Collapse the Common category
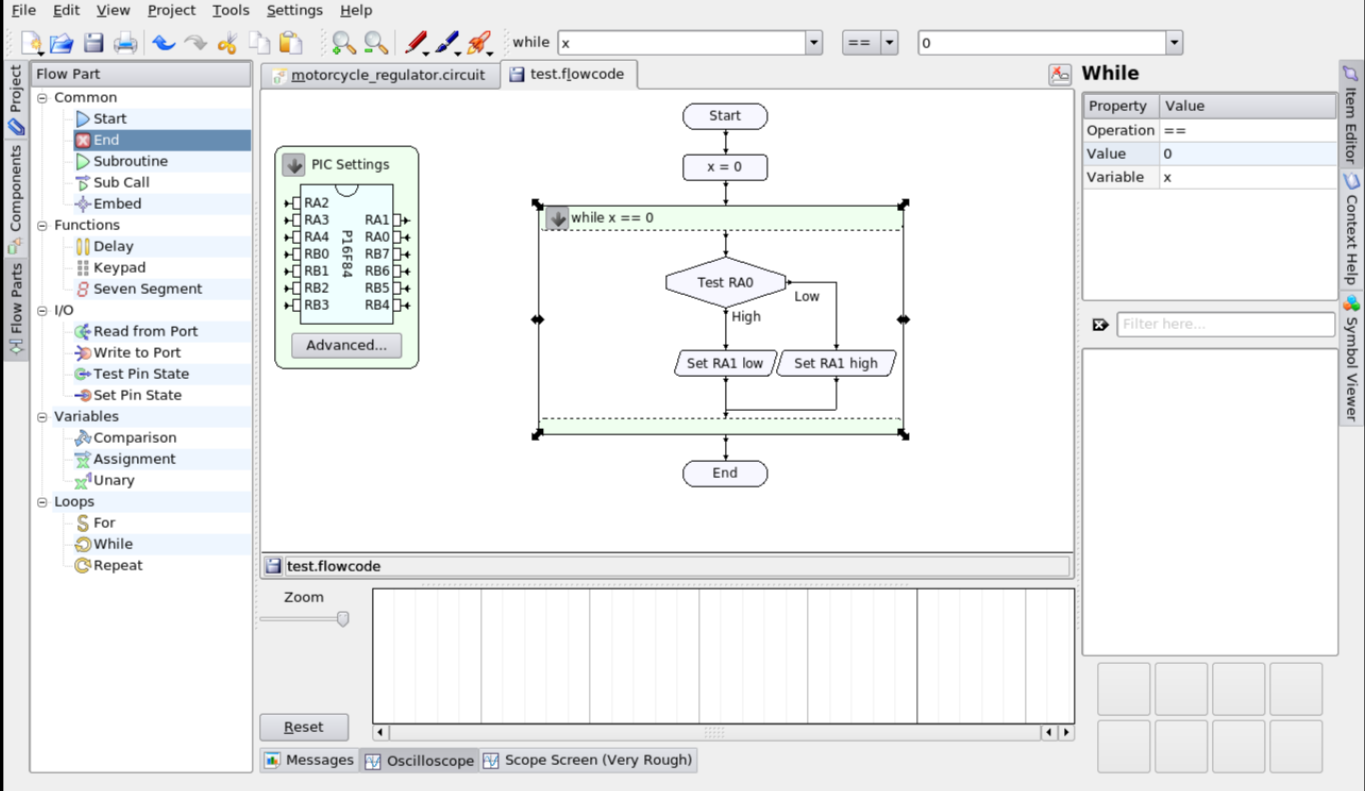This screenshot has width=1365, height=791. coord(42,98)
